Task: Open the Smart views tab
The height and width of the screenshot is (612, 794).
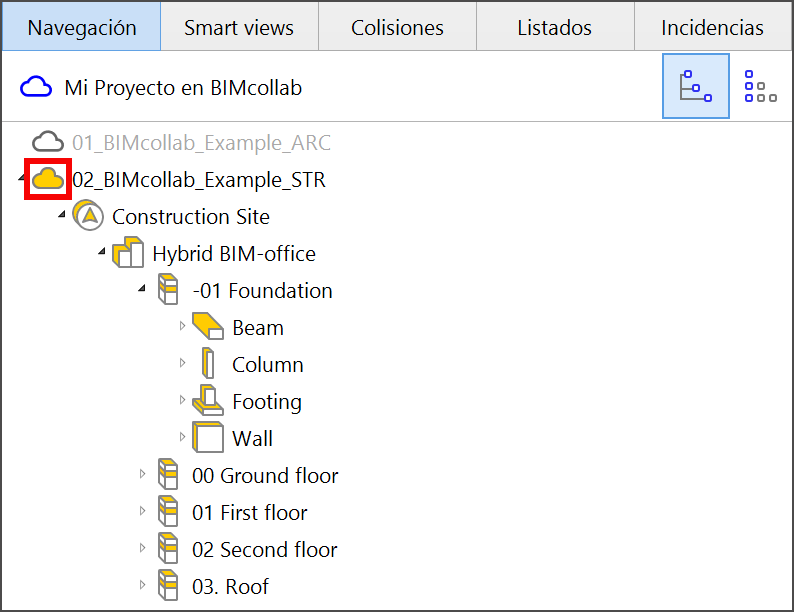Action: pyautogui.click(x=239, y=27)
